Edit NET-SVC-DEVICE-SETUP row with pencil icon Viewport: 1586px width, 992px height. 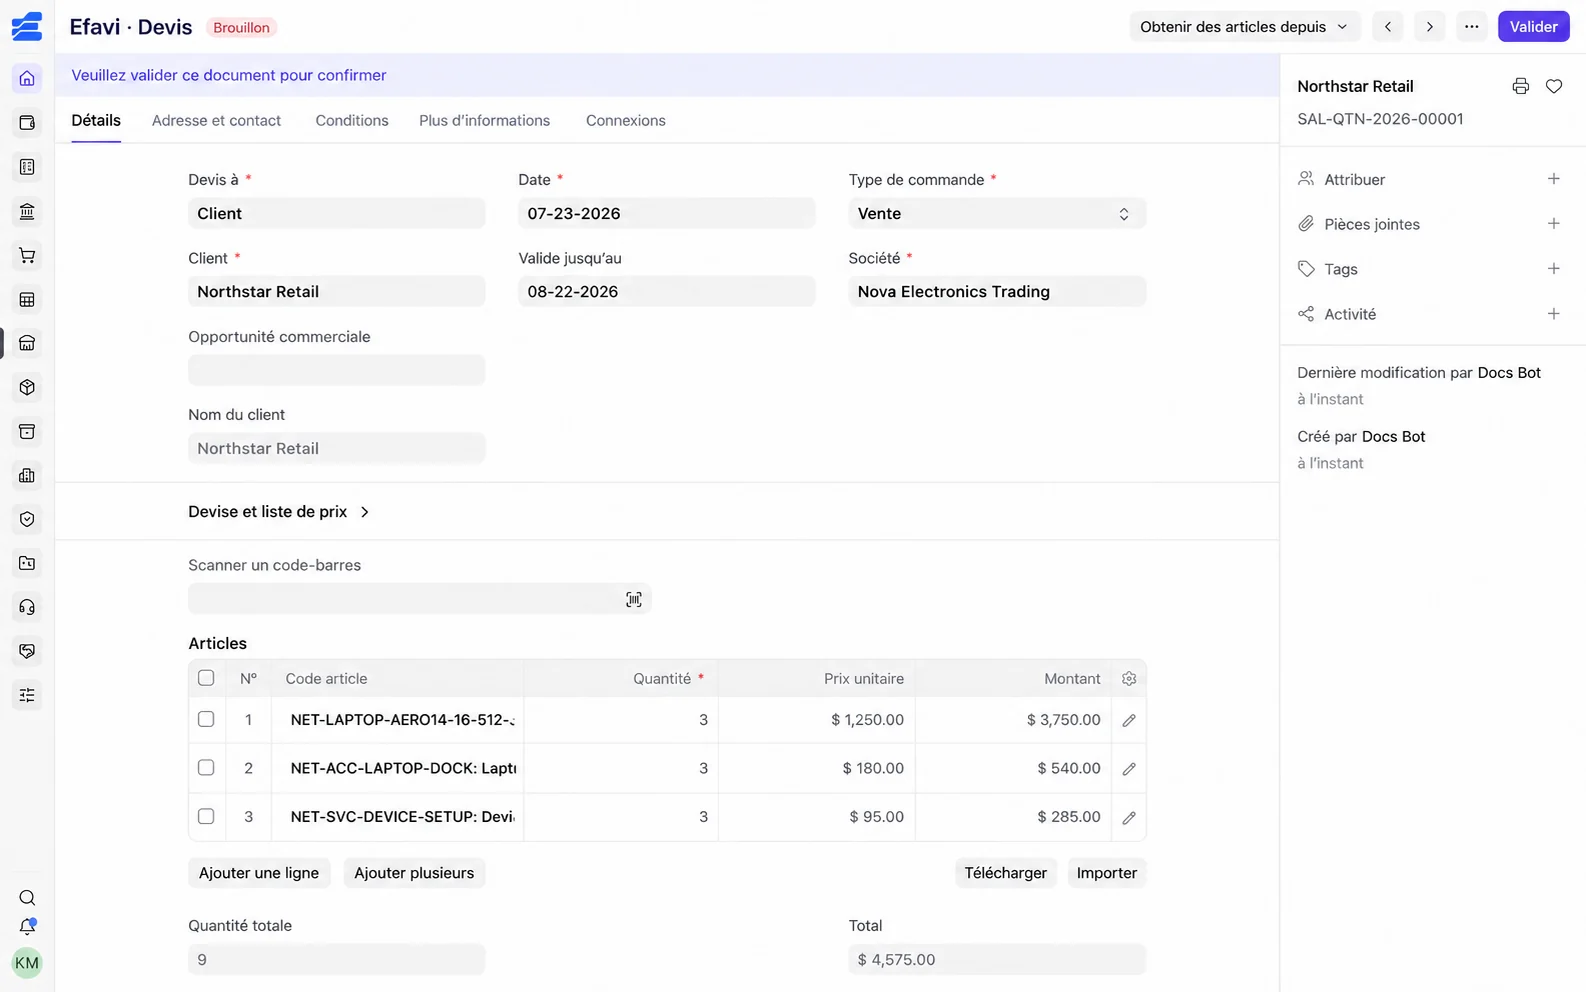(x=1129, y=817)
